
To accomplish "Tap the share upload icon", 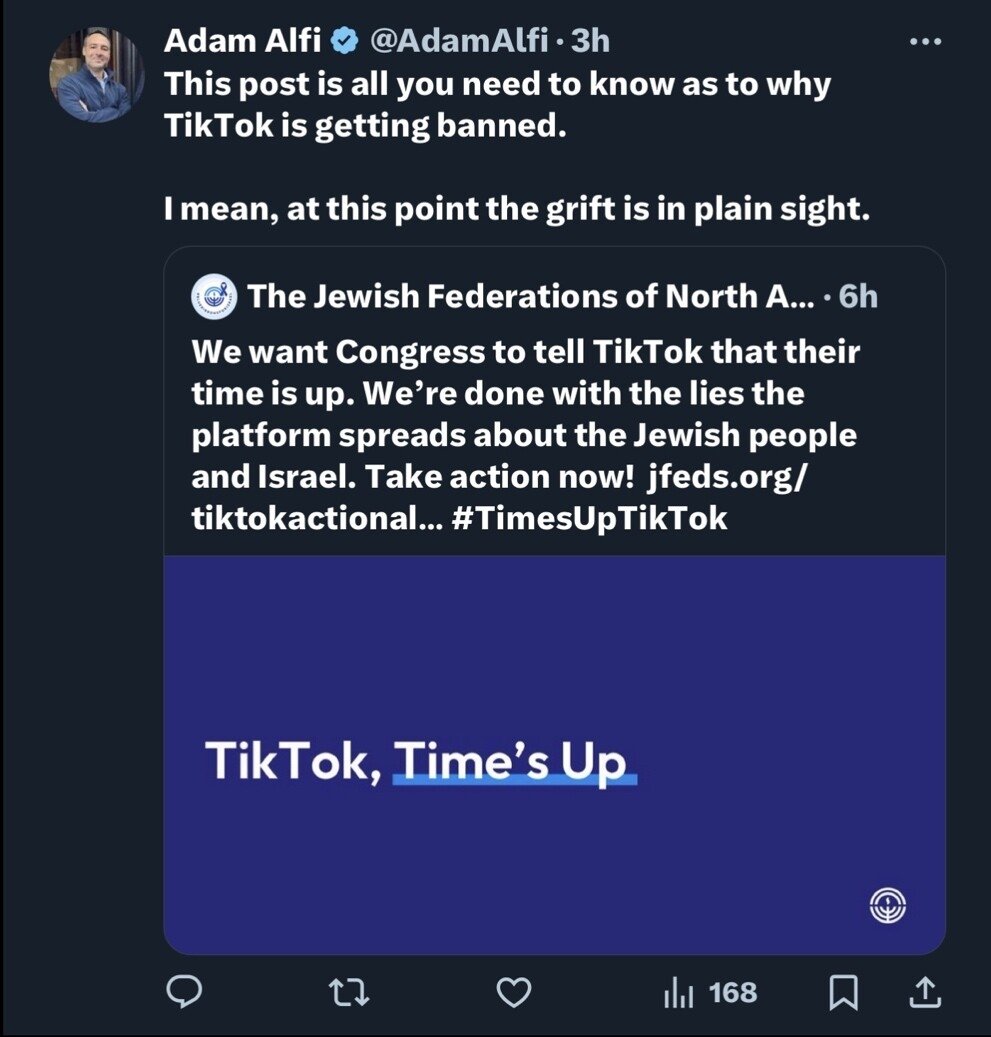I will [x=924, y=992].
